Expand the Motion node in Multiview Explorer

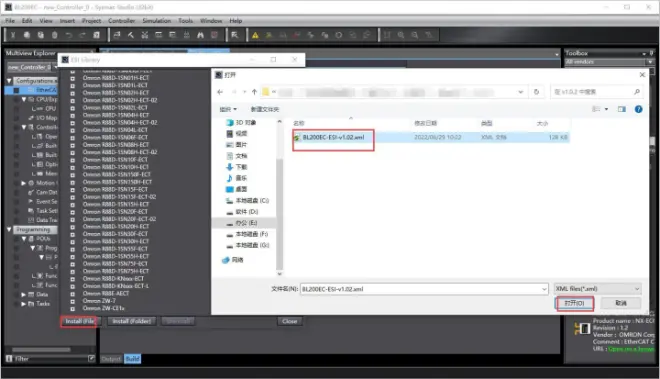(x=24, y=183)
